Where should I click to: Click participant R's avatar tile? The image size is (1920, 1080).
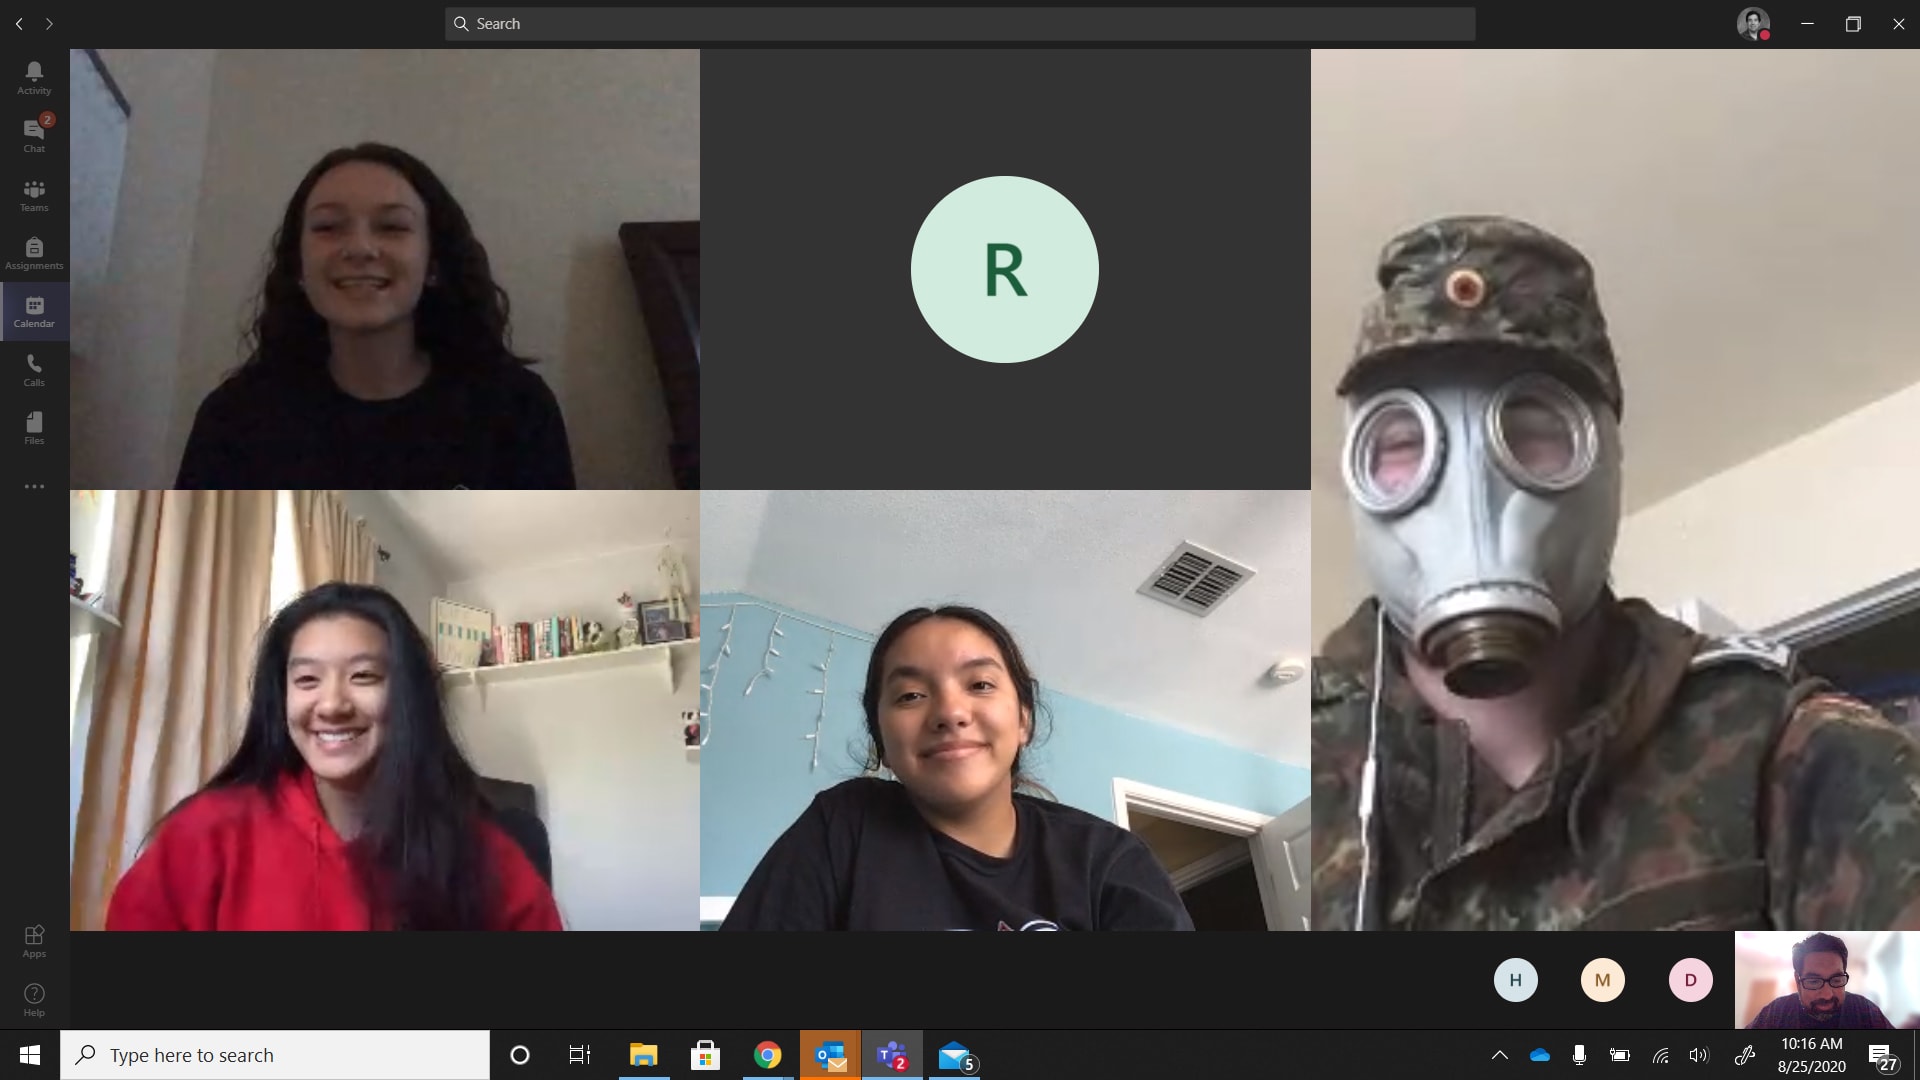[x=1004, y=269]
